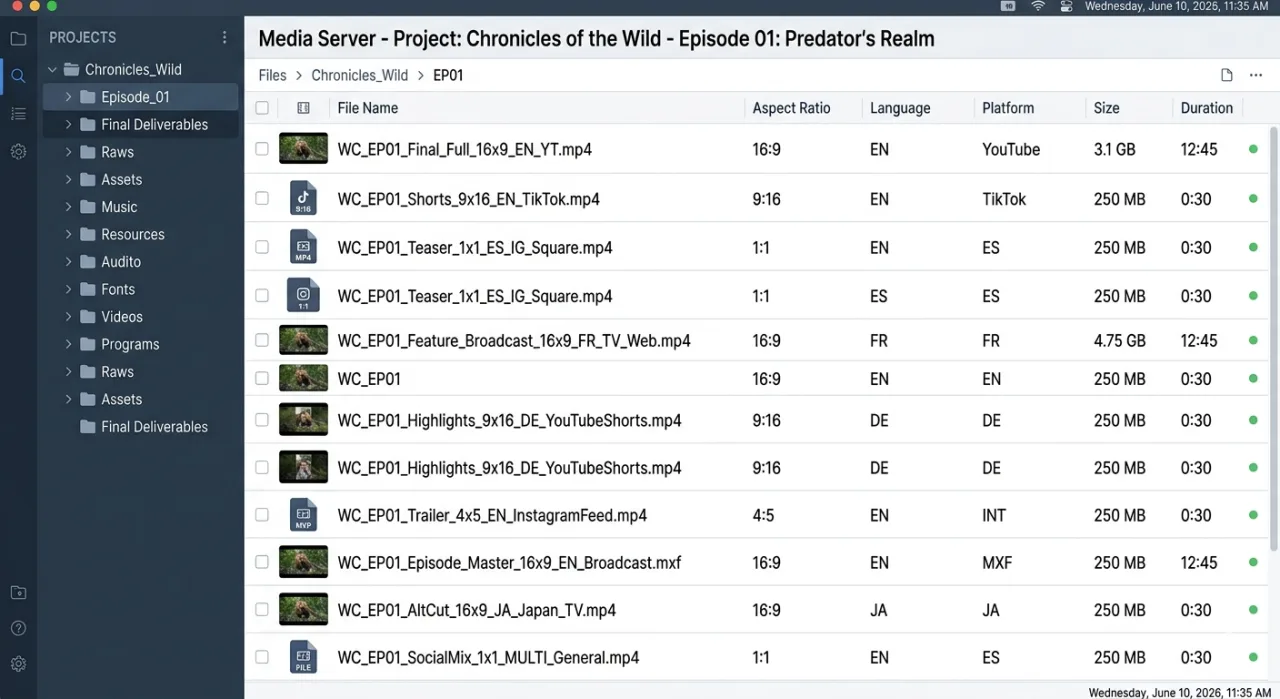Open the three-dot more options menu
The height and width of the screenshot is (699, 1280).
coord(1255,75)
